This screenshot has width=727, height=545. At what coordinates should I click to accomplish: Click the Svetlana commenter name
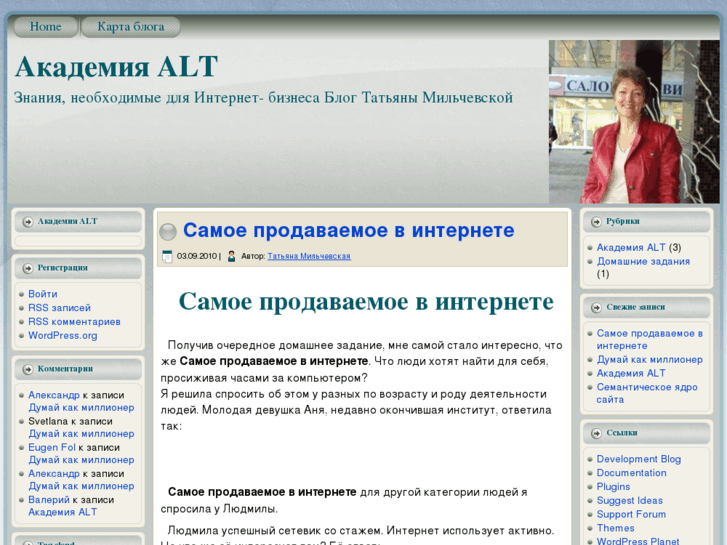pyautogui.click(x=48, y=422)
